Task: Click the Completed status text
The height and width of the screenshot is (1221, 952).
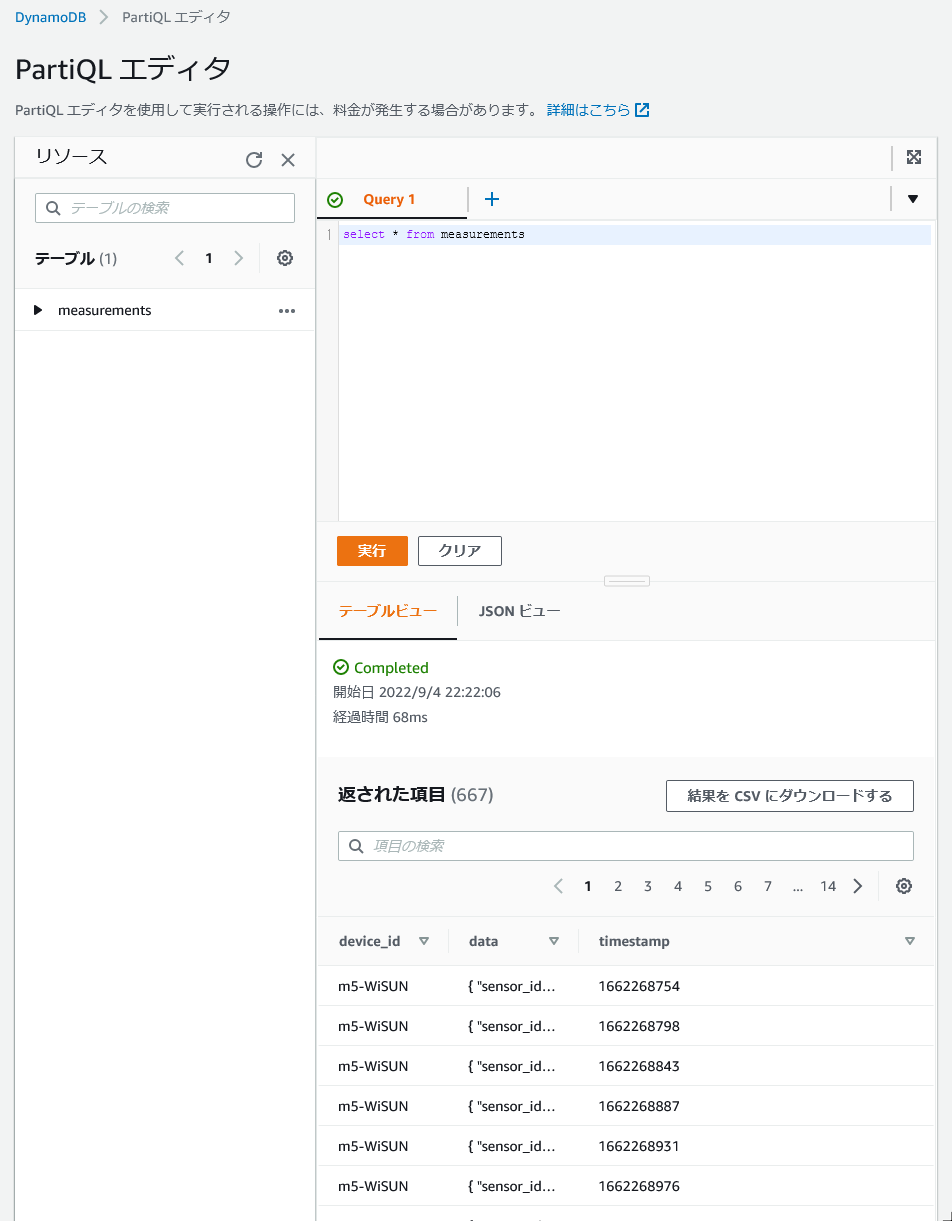Action: pyautogui.click(x=391, y=668)
